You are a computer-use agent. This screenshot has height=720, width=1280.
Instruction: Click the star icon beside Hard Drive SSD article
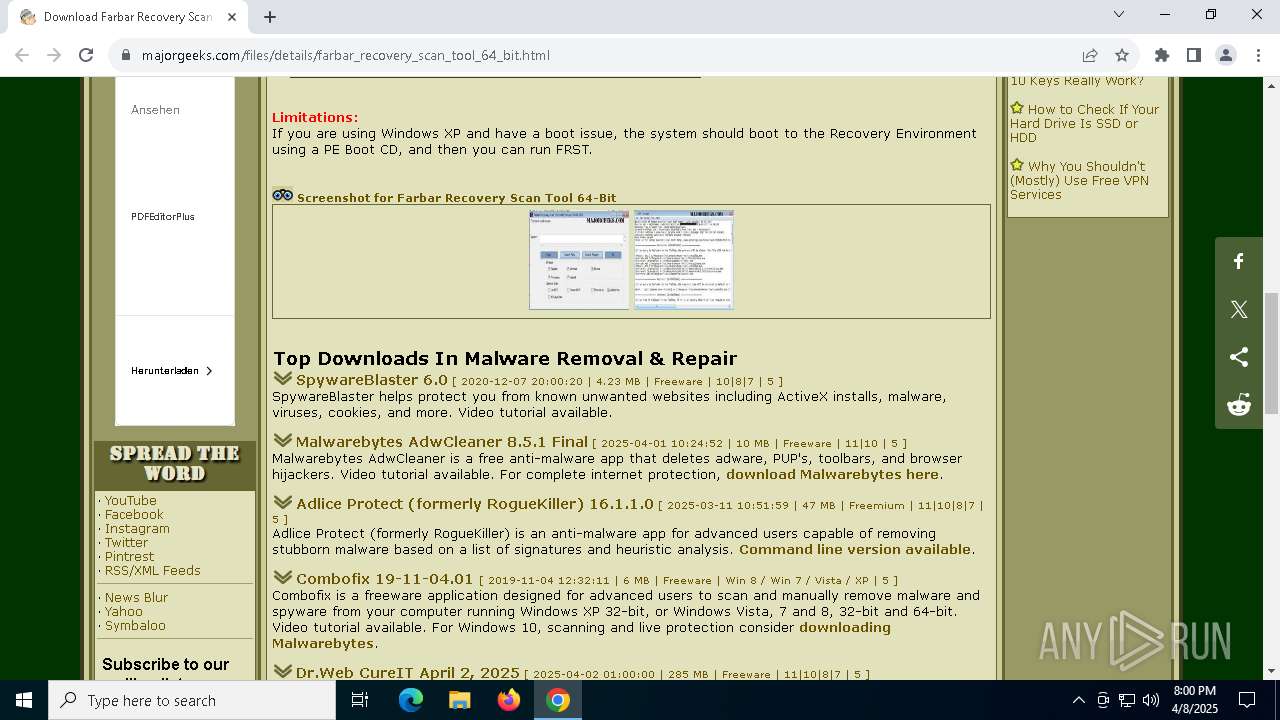1017,108
